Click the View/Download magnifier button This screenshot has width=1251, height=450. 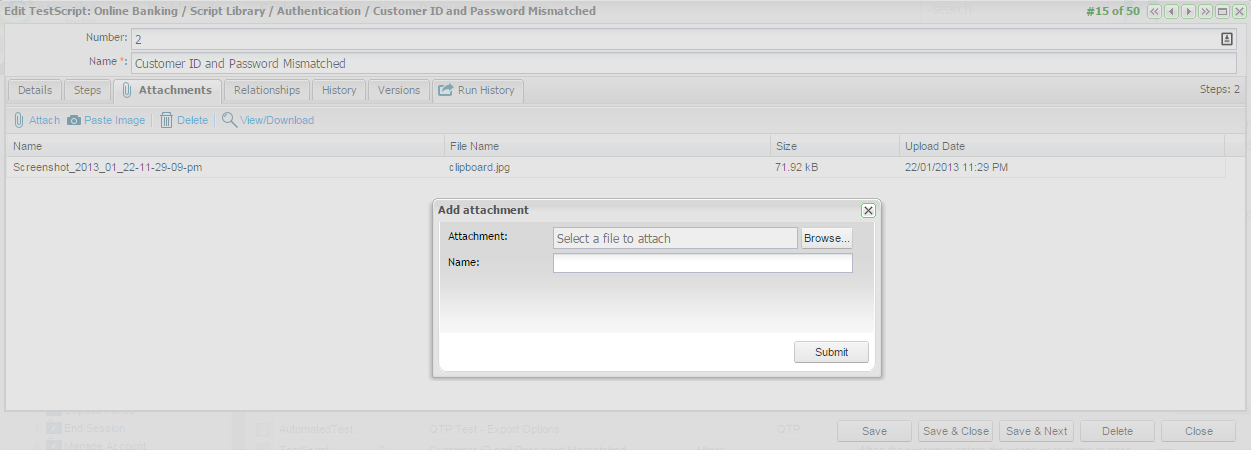[268, 120]
